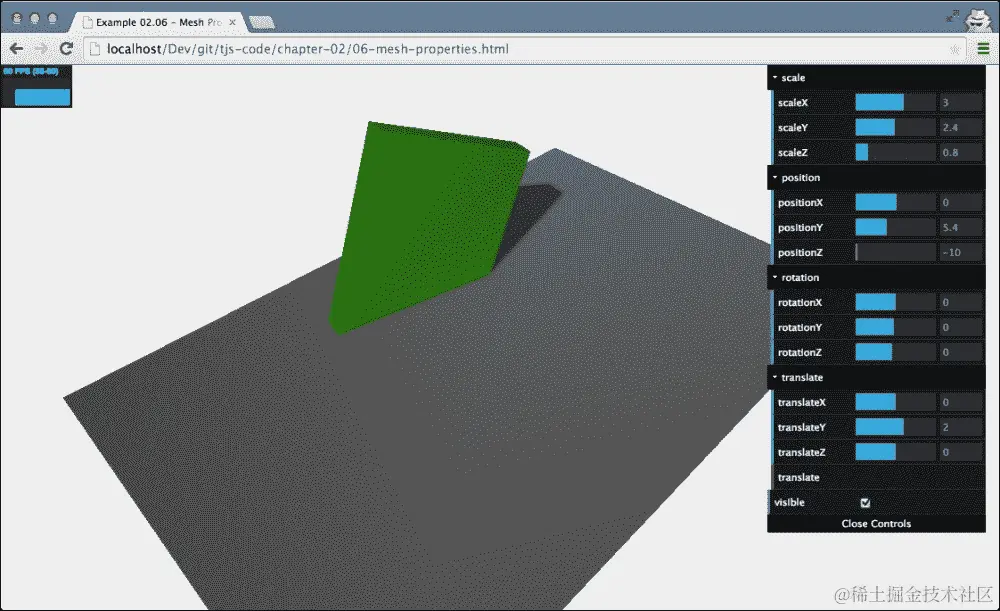Click the scaleX label text

pyautogui.click(x=793, y=103)
